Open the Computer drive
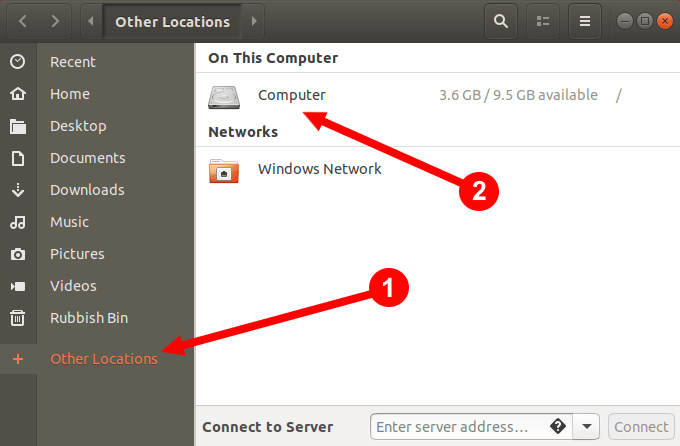 coord(291,96)
